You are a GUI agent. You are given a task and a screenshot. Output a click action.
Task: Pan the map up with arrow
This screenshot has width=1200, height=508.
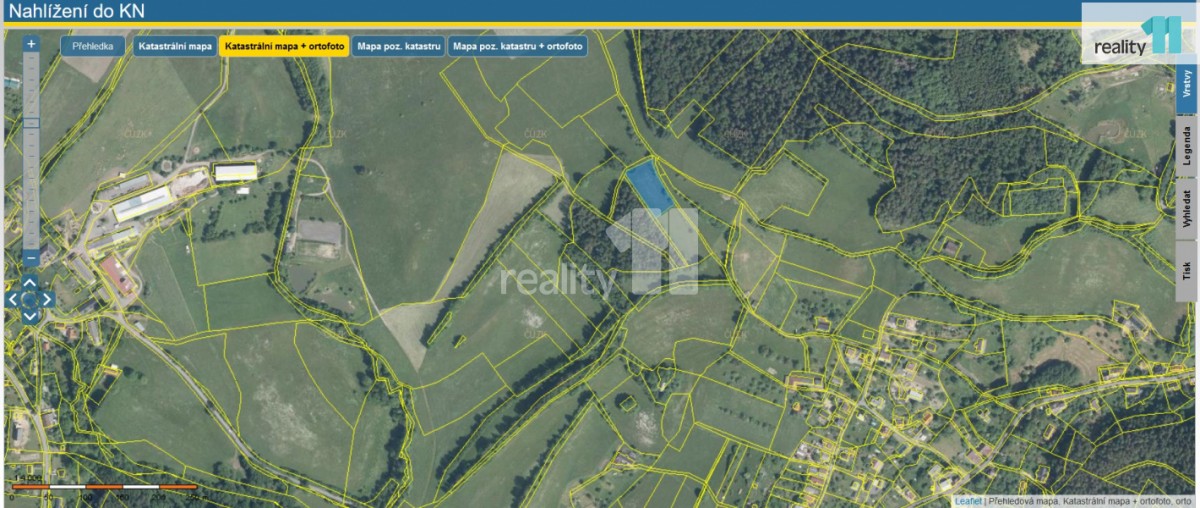30,283
